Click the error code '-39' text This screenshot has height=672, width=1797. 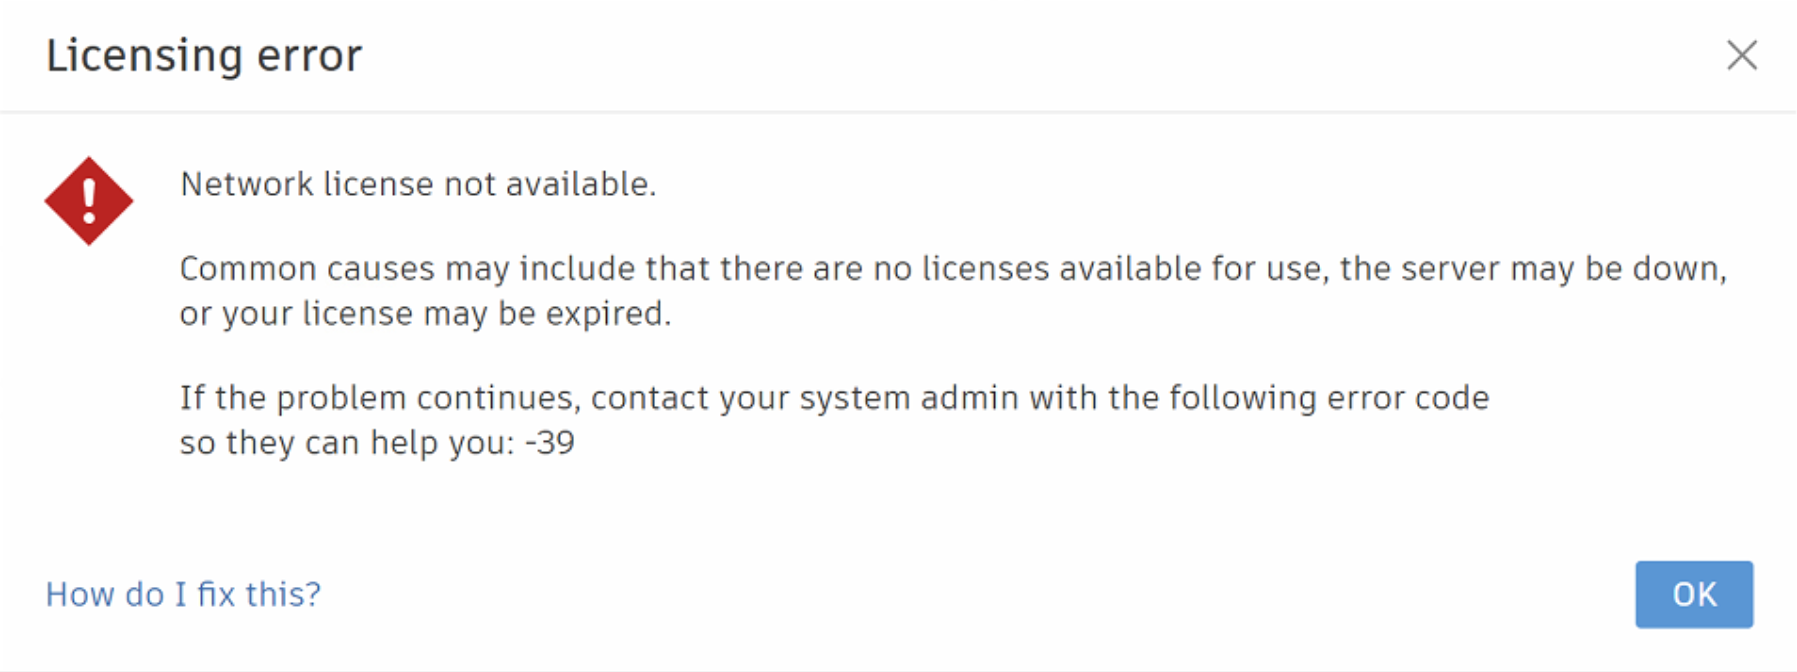click(549, 442)
